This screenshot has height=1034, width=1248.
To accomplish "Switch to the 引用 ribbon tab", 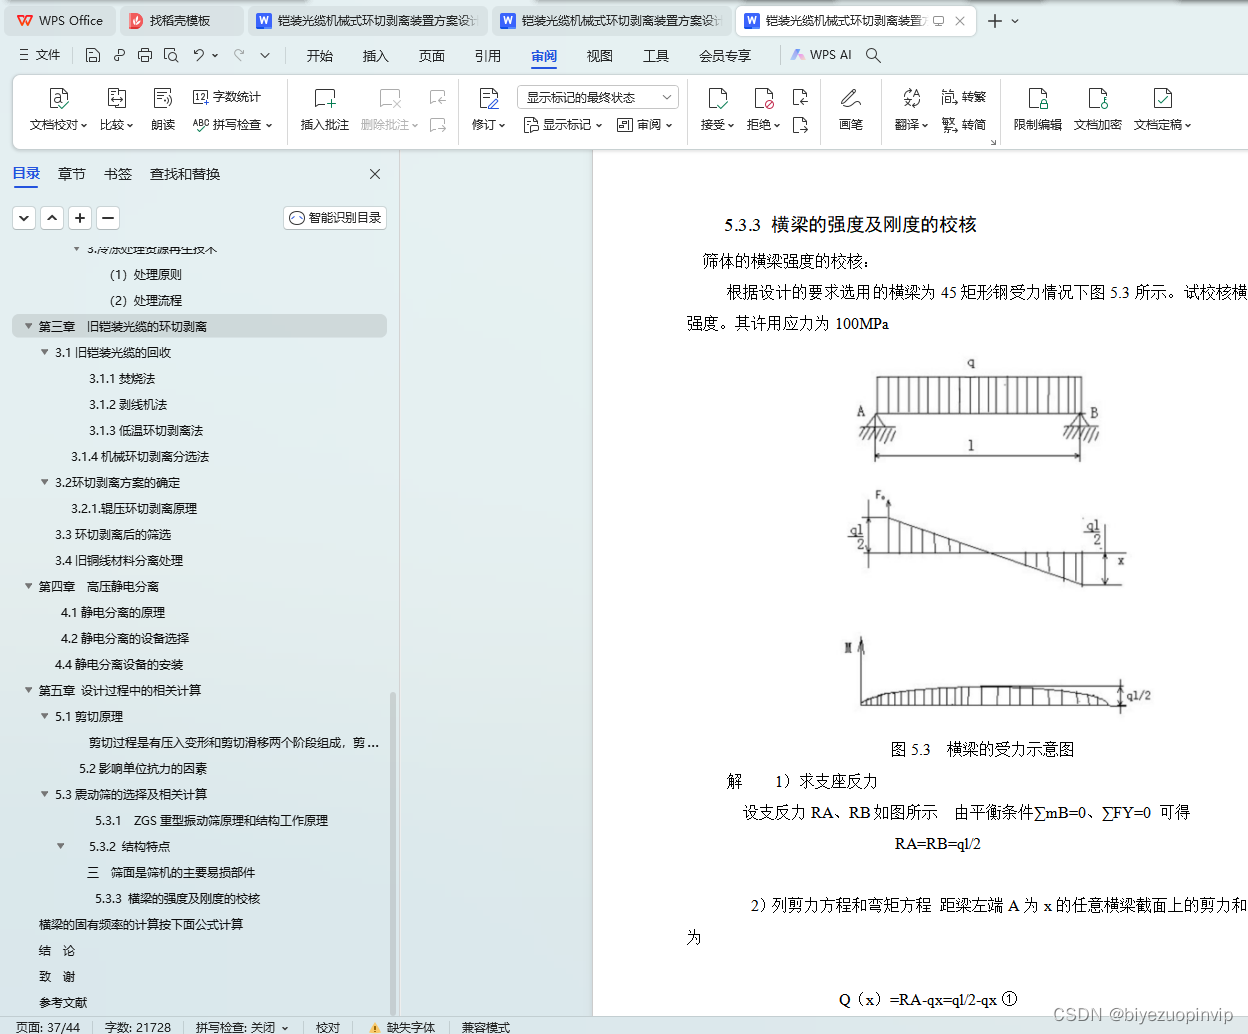I will [x=488, y=56].
